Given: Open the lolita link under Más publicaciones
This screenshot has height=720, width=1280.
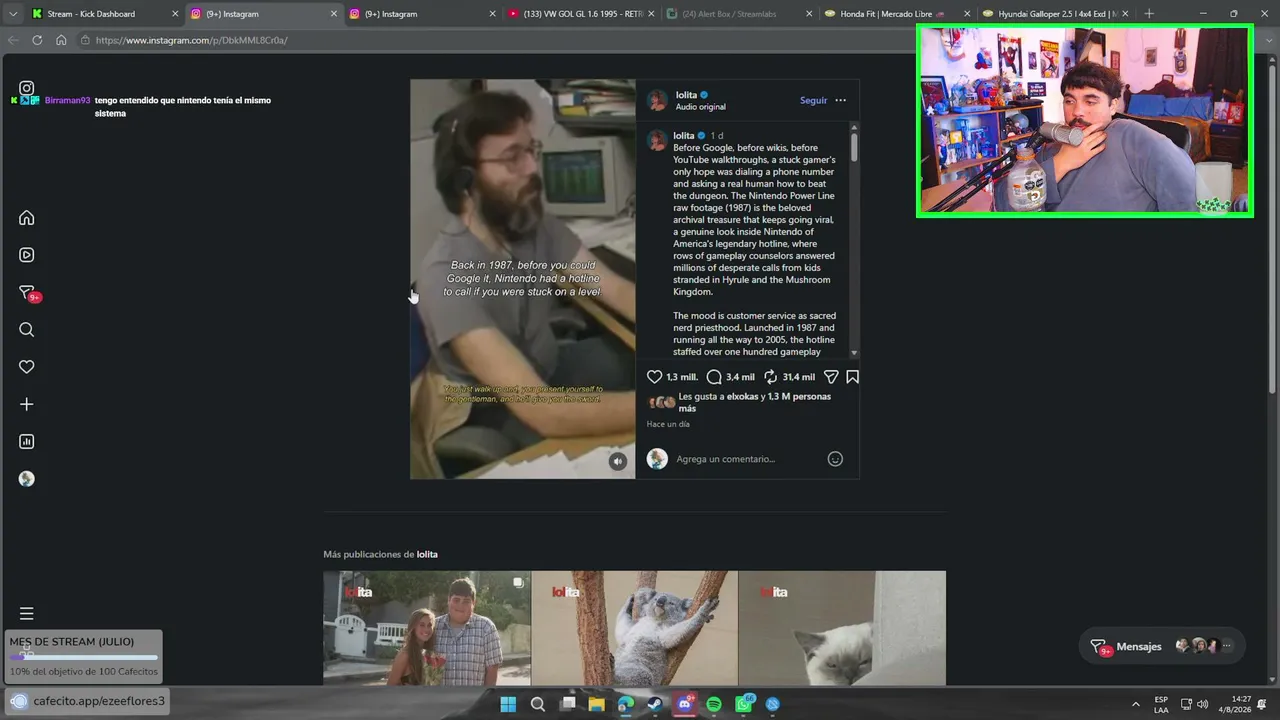Looking at the screenshot, I should coord(427,554).
